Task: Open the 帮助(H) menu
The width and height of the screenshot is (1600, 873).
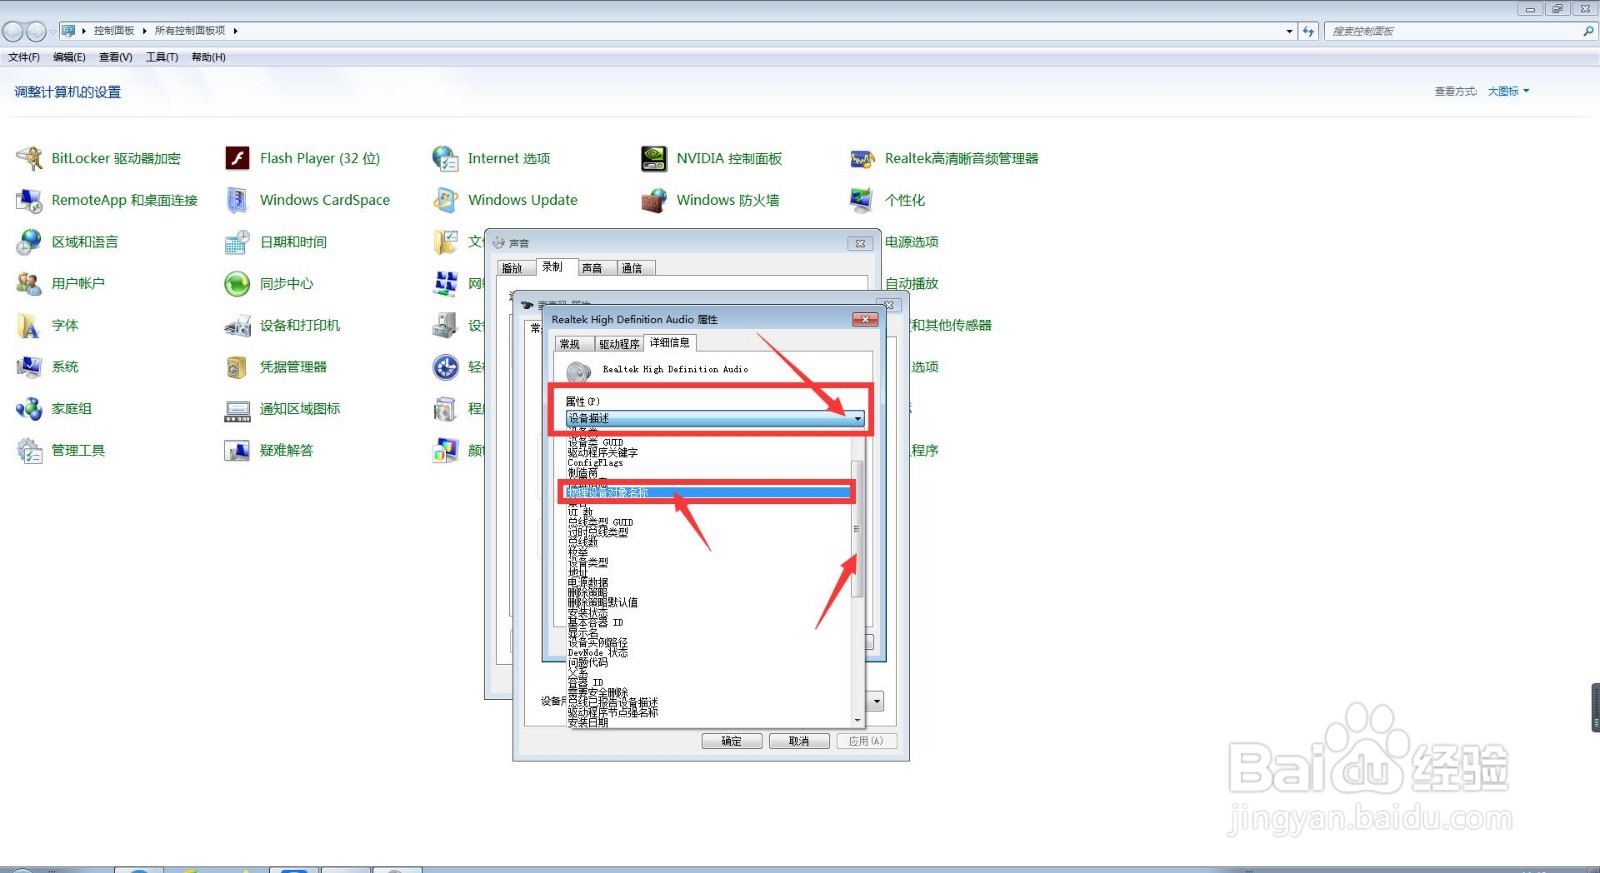Action: 209,57
